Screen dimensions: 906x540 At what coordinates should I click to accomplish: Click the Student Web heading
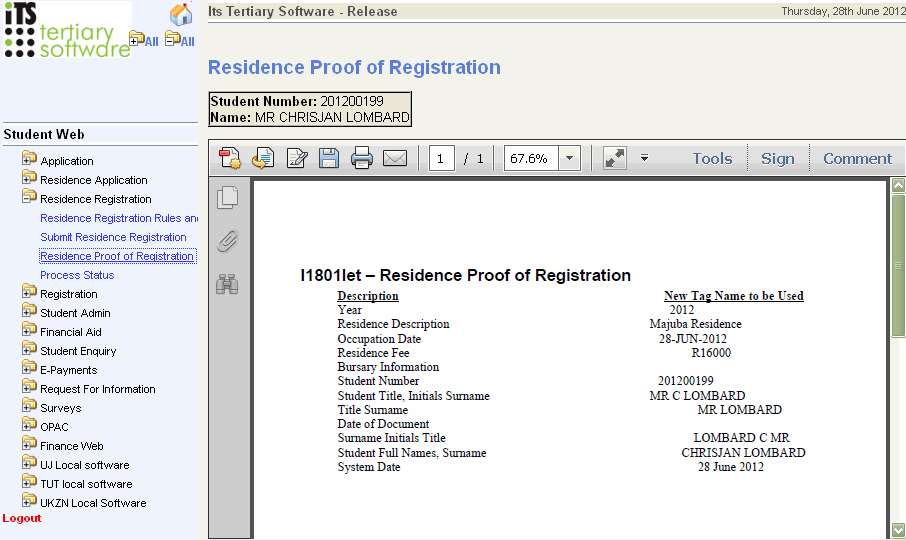(44, 135)
